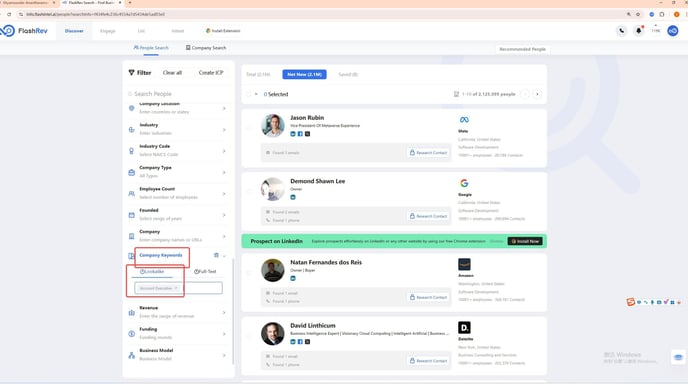Viewport: 688px width, 384px height.
Task: Select Natan Fernandes dos Reis's row checkbox
Action: click(x=249, y=273)
